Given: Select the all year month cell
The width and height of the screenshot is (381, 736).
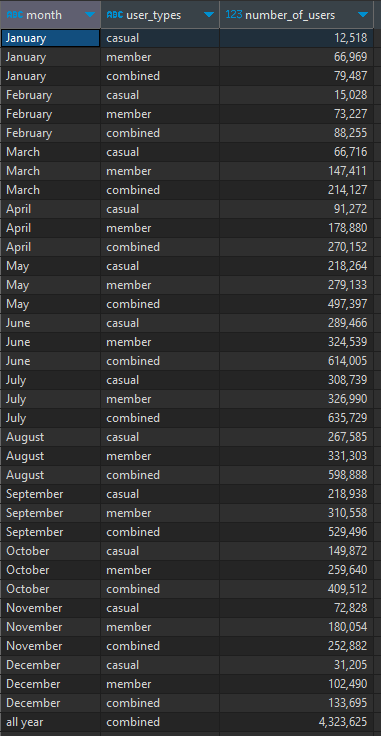Looking at the screenshot, I should 50,722.
